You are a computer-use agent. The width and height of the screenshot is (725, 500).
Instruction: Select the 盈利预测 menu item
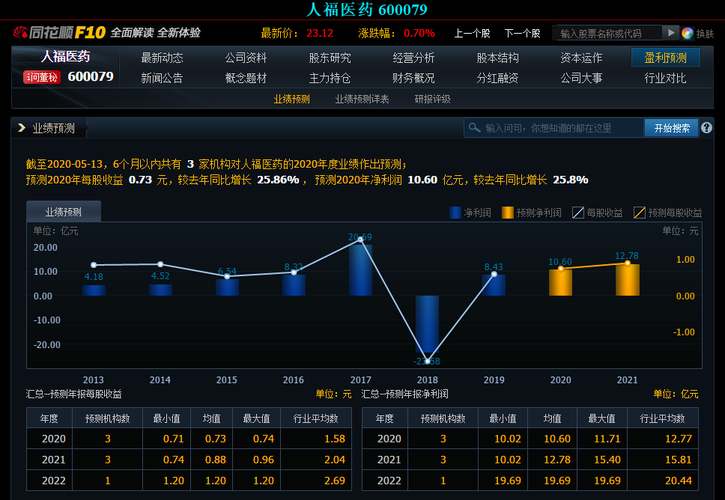coord(665,58)
